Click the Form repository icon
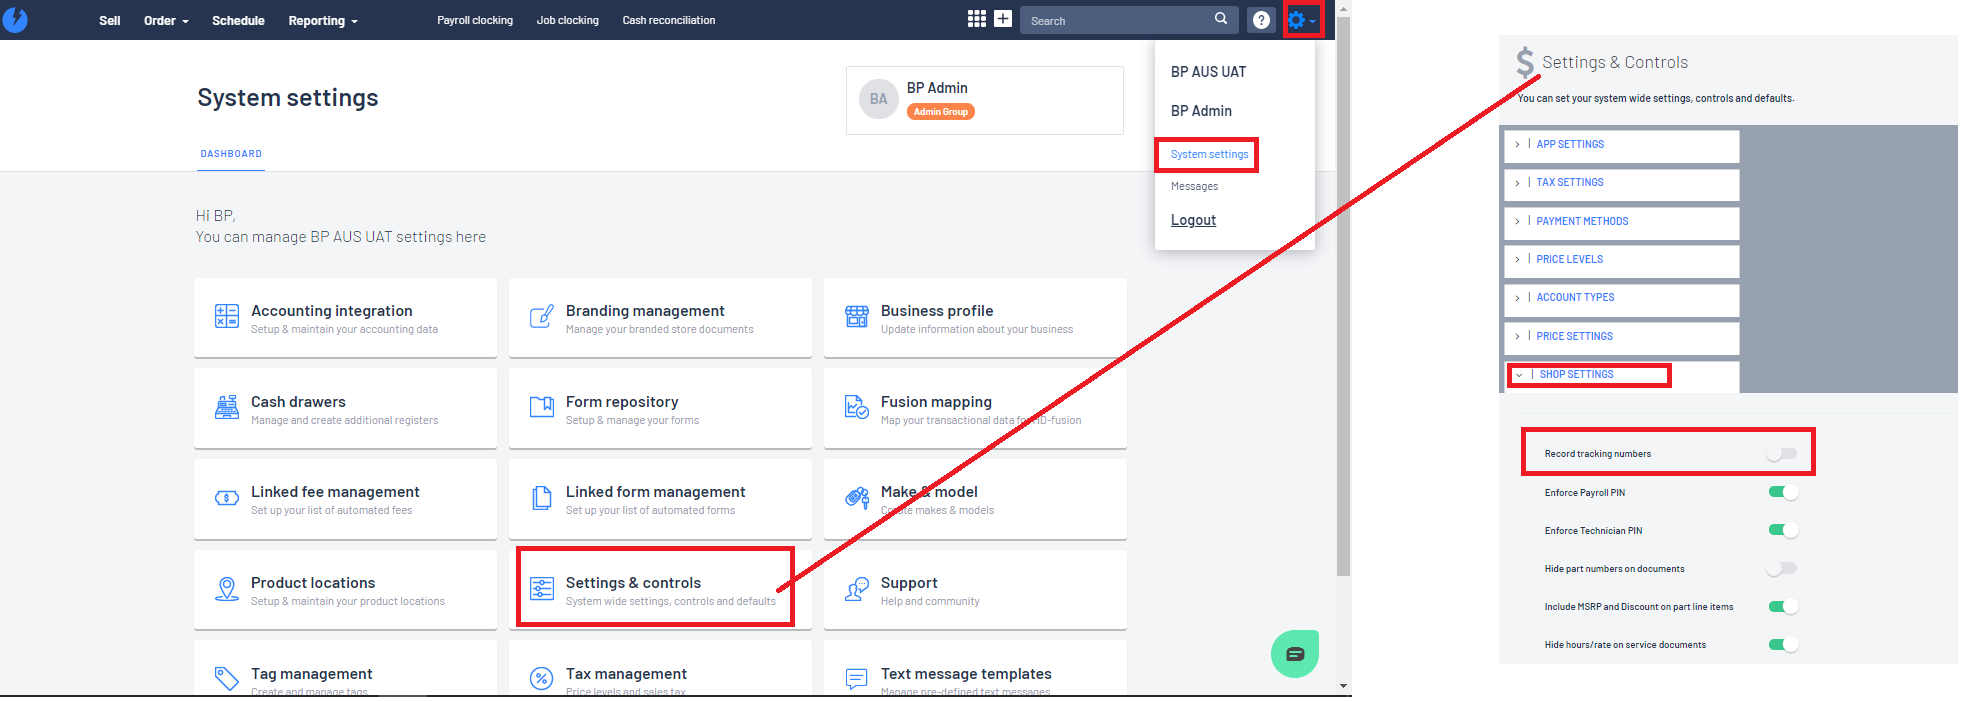 tap(542, 407)
